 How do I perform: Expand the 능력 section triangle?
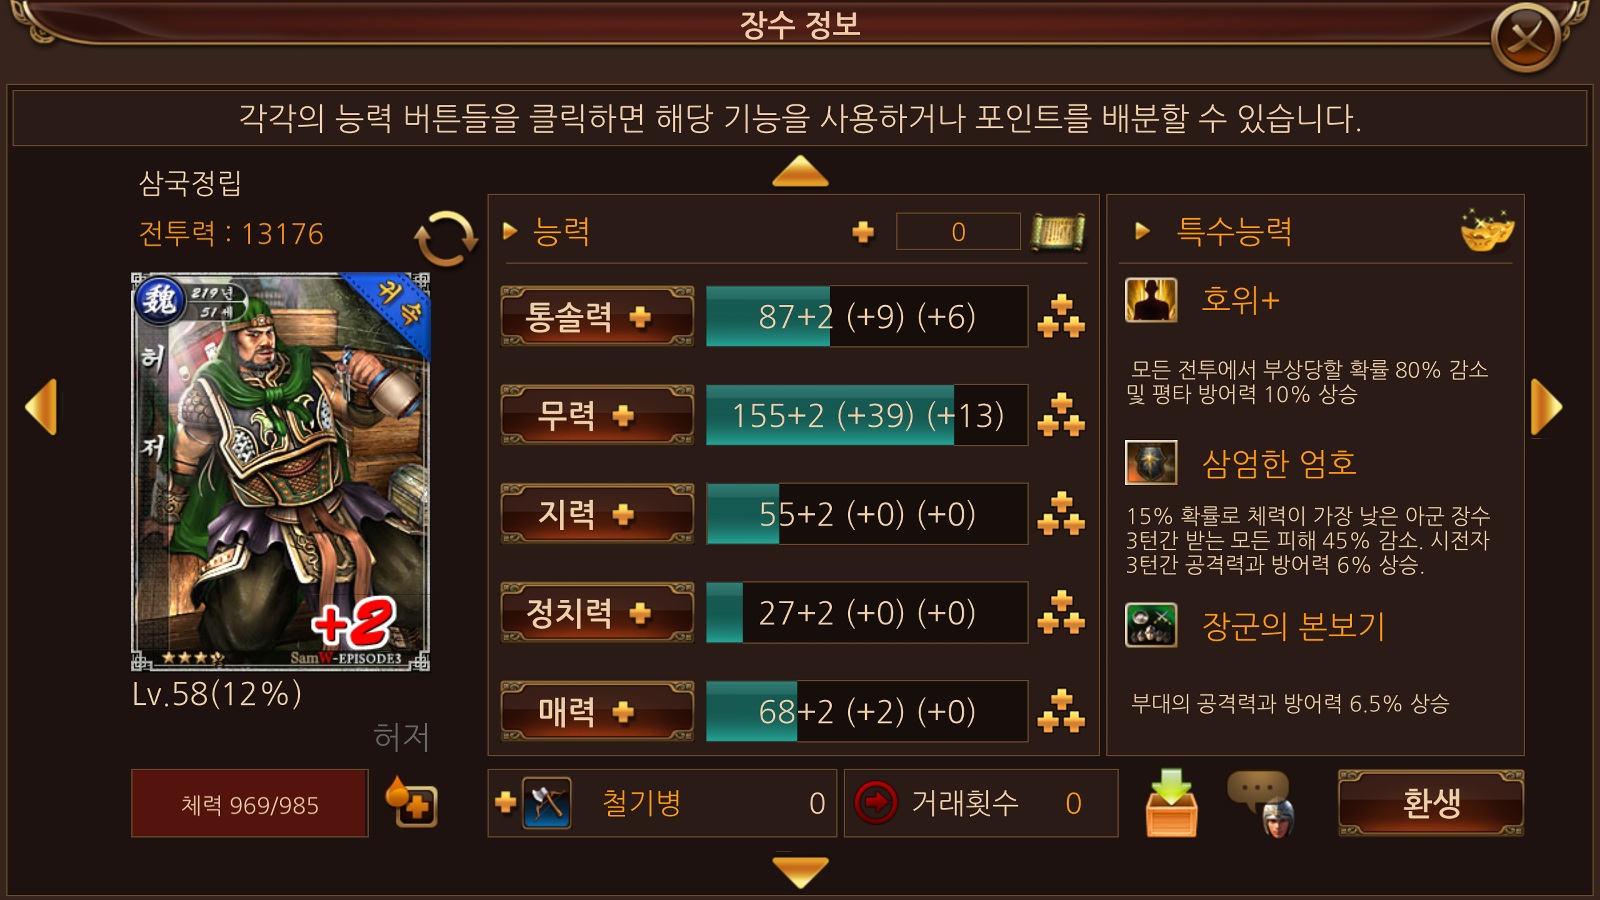(x=510, y=232)
